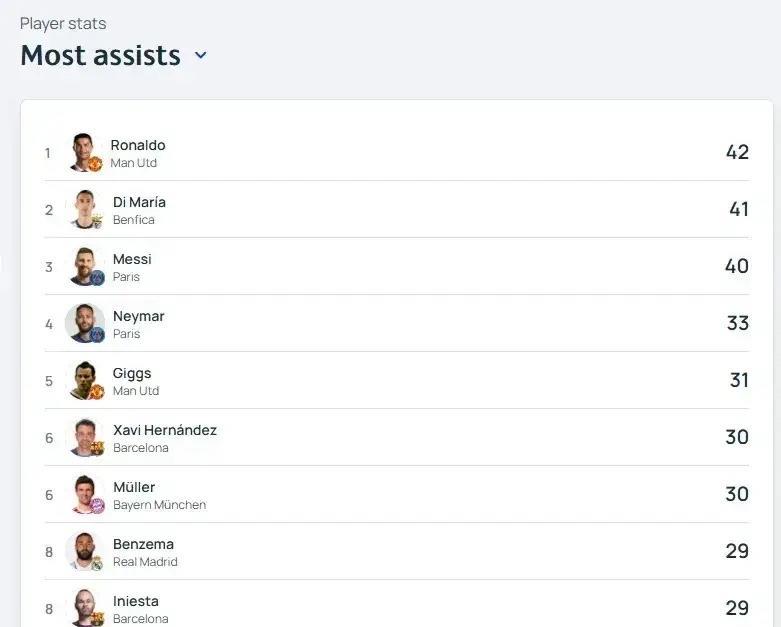
Task: Open the Most assists dropdown chevron
Action: point(200,56)
